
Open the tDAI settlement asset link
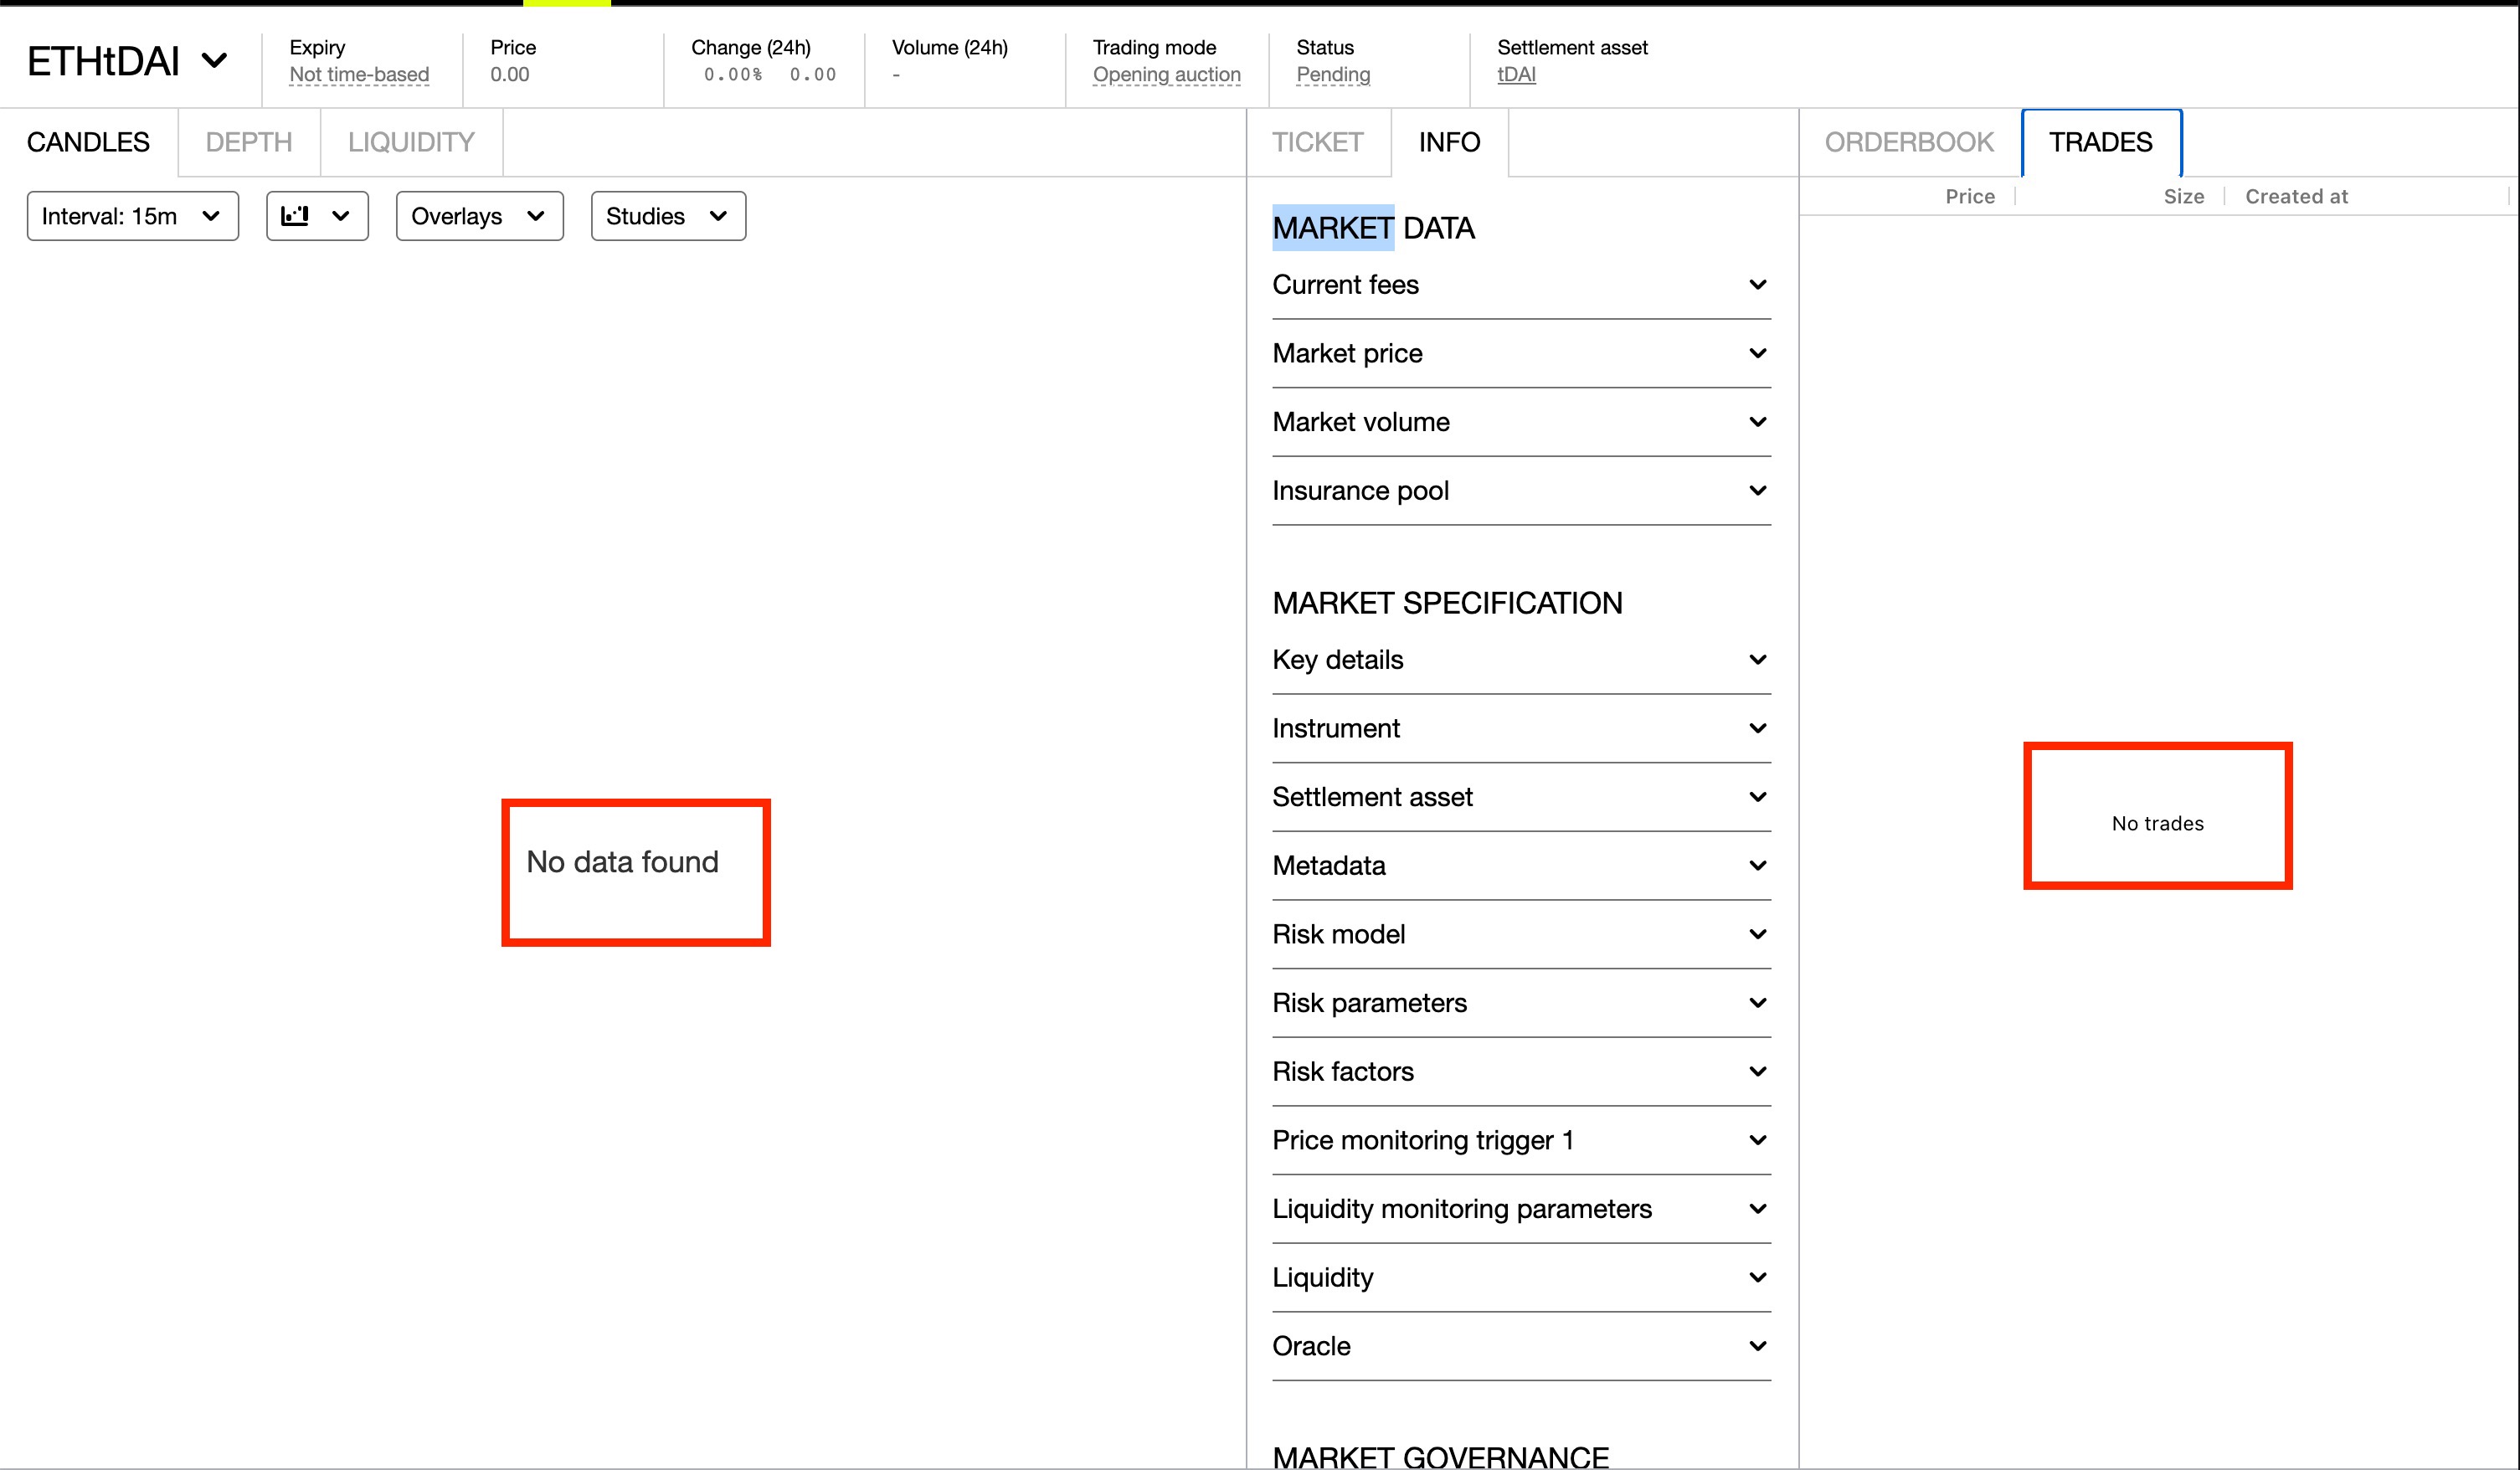[x=1516, y=74]
